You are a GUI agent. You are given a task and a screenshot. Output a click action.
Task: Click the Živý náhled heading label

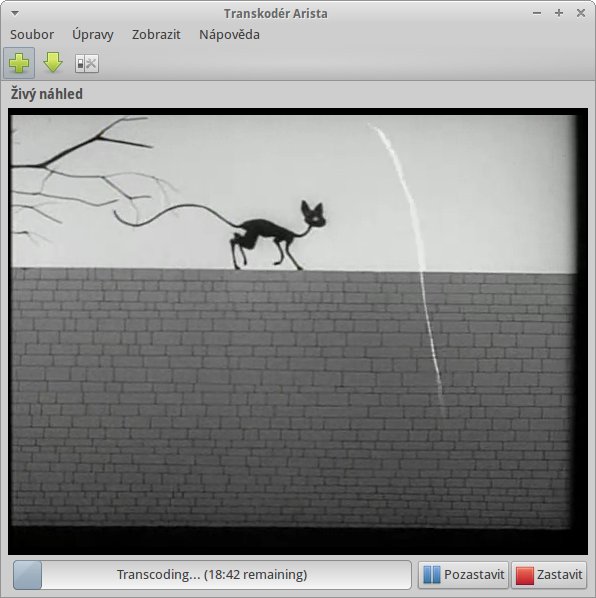tap(47, 94)
